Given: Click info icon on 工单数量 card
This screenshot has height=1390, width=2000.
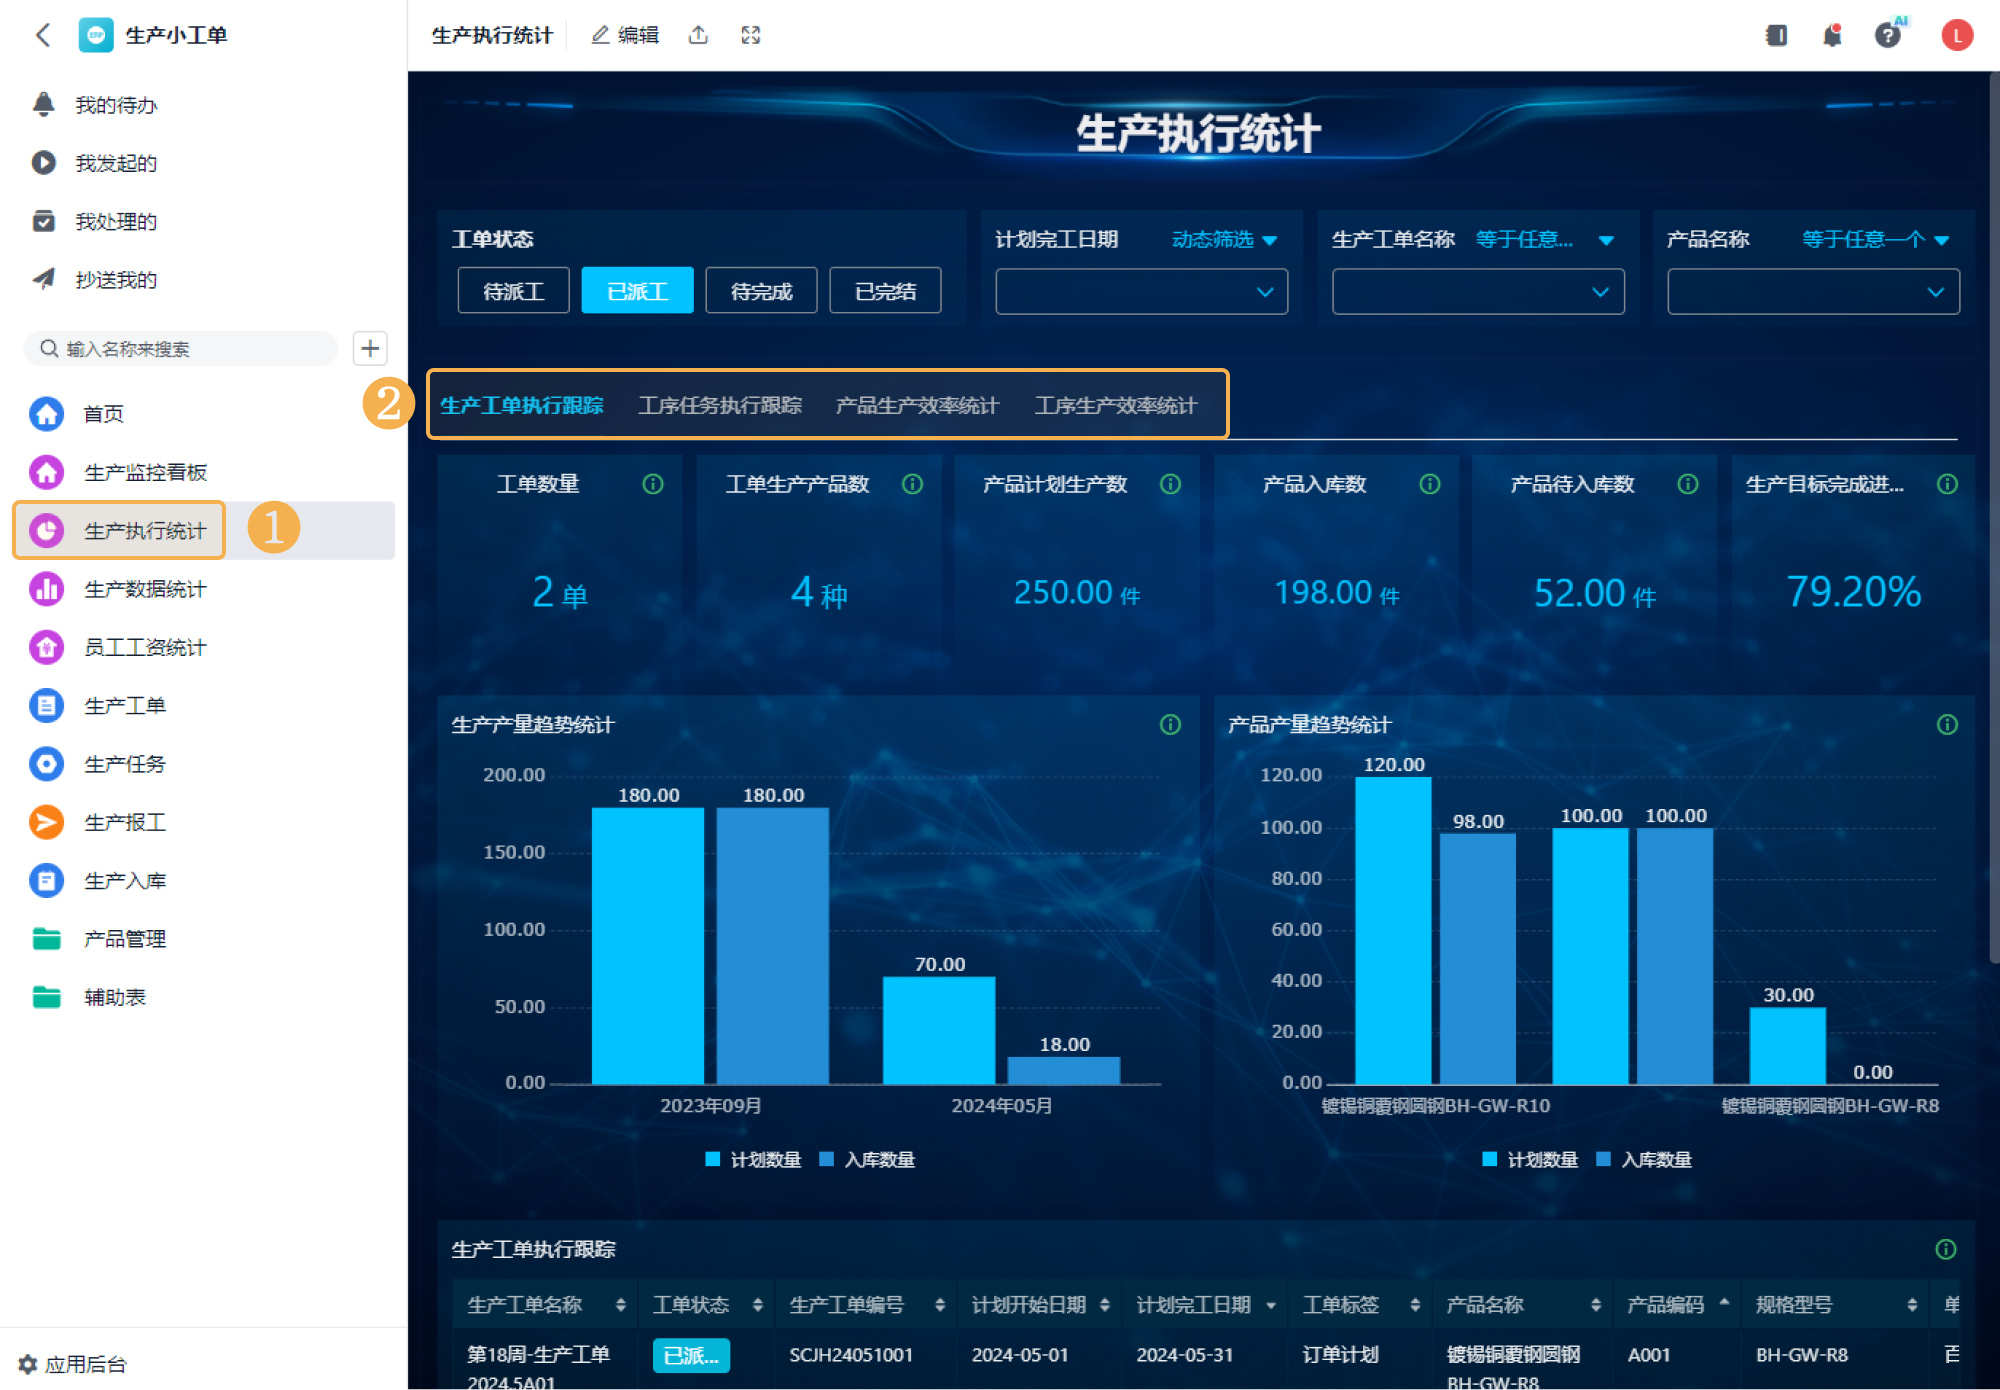Looking at the screenshot, I should pyautogui.click(x=653, y=484).
